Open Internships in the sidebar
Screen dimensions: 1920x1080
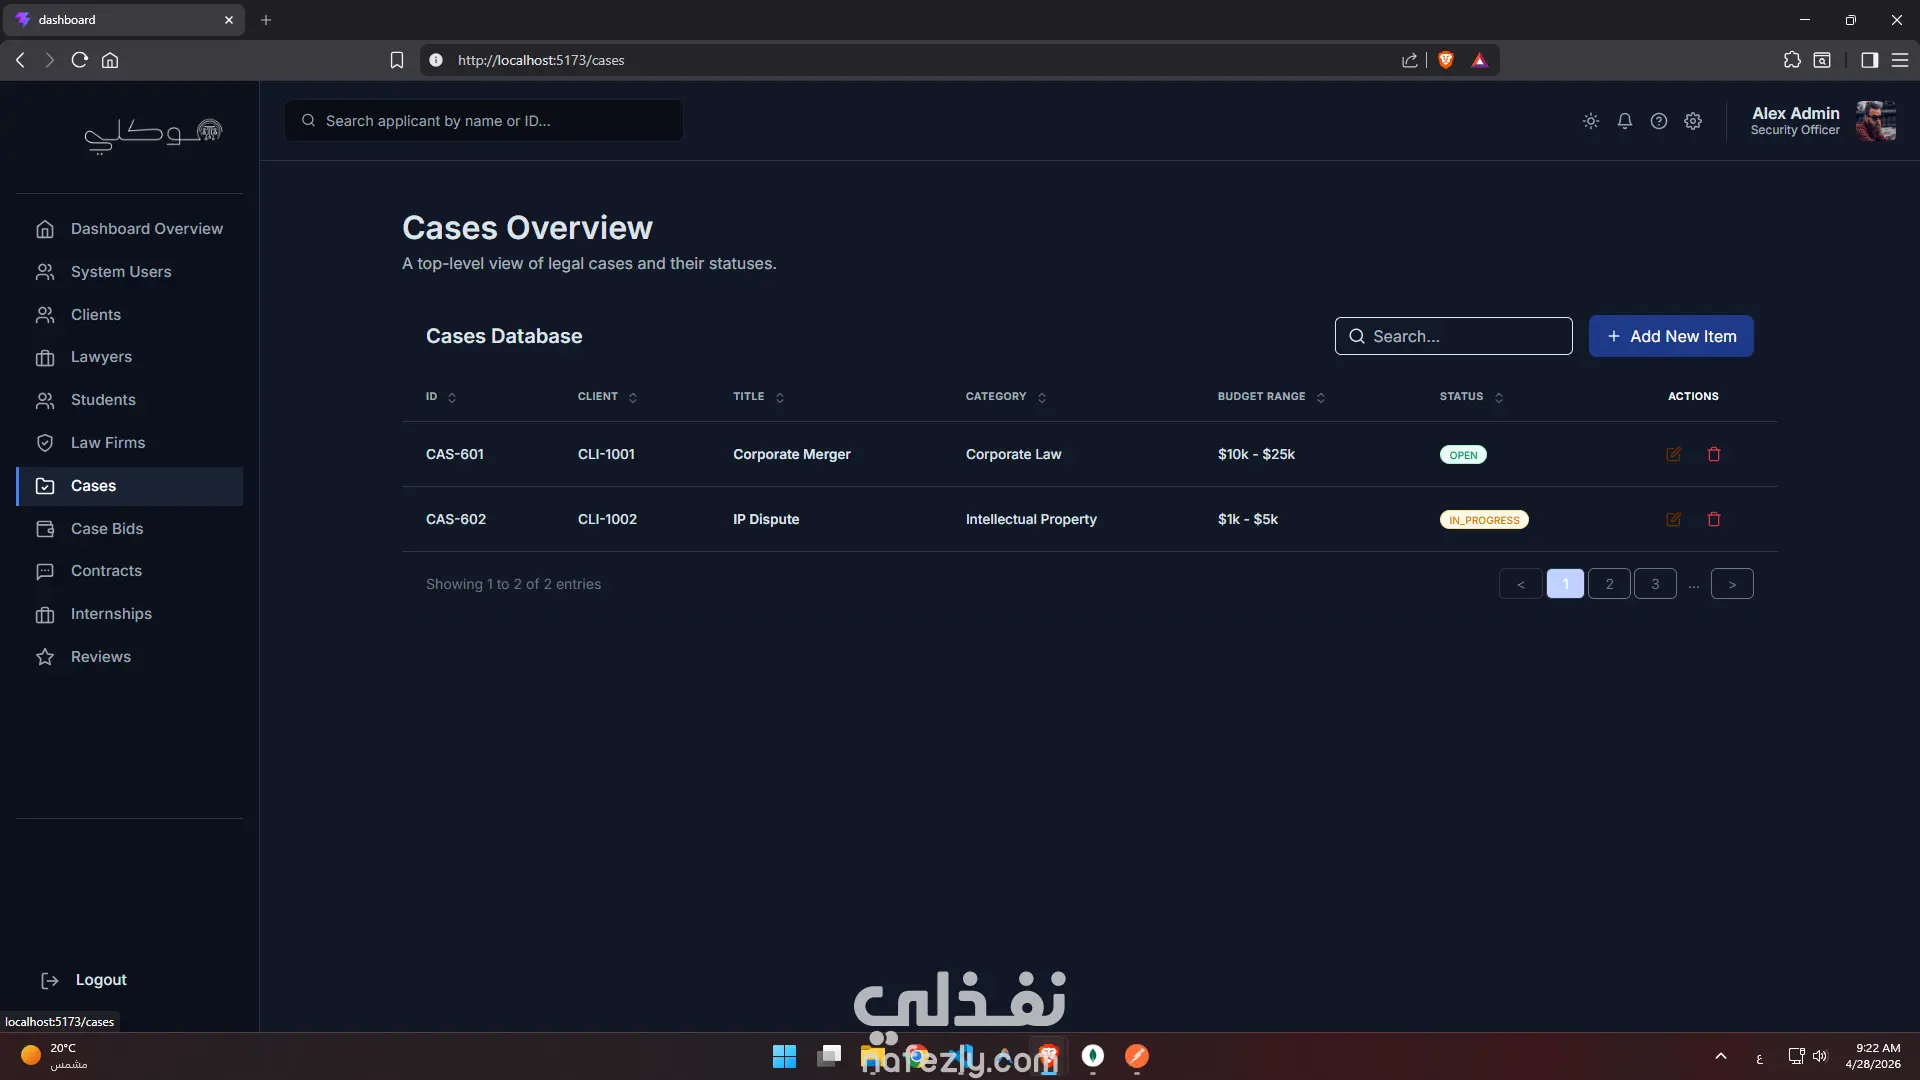(x=130, y=614)
